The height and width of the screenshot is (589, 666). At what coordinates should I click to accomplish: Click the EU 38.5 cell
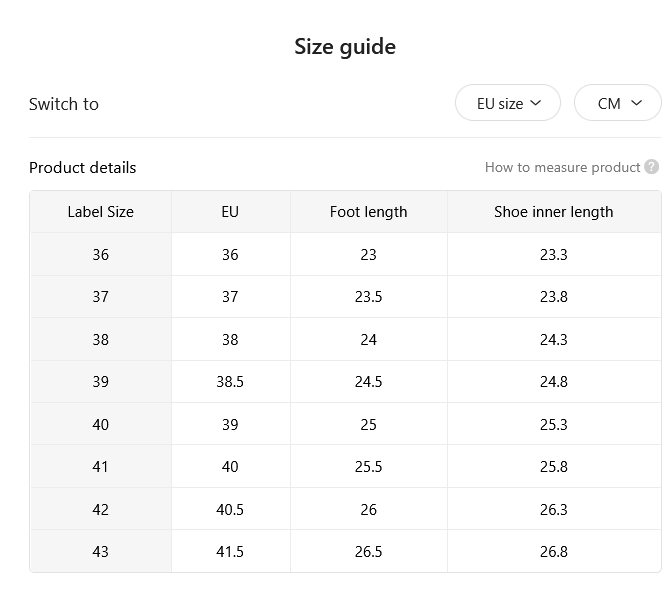(x=230, y=381)
